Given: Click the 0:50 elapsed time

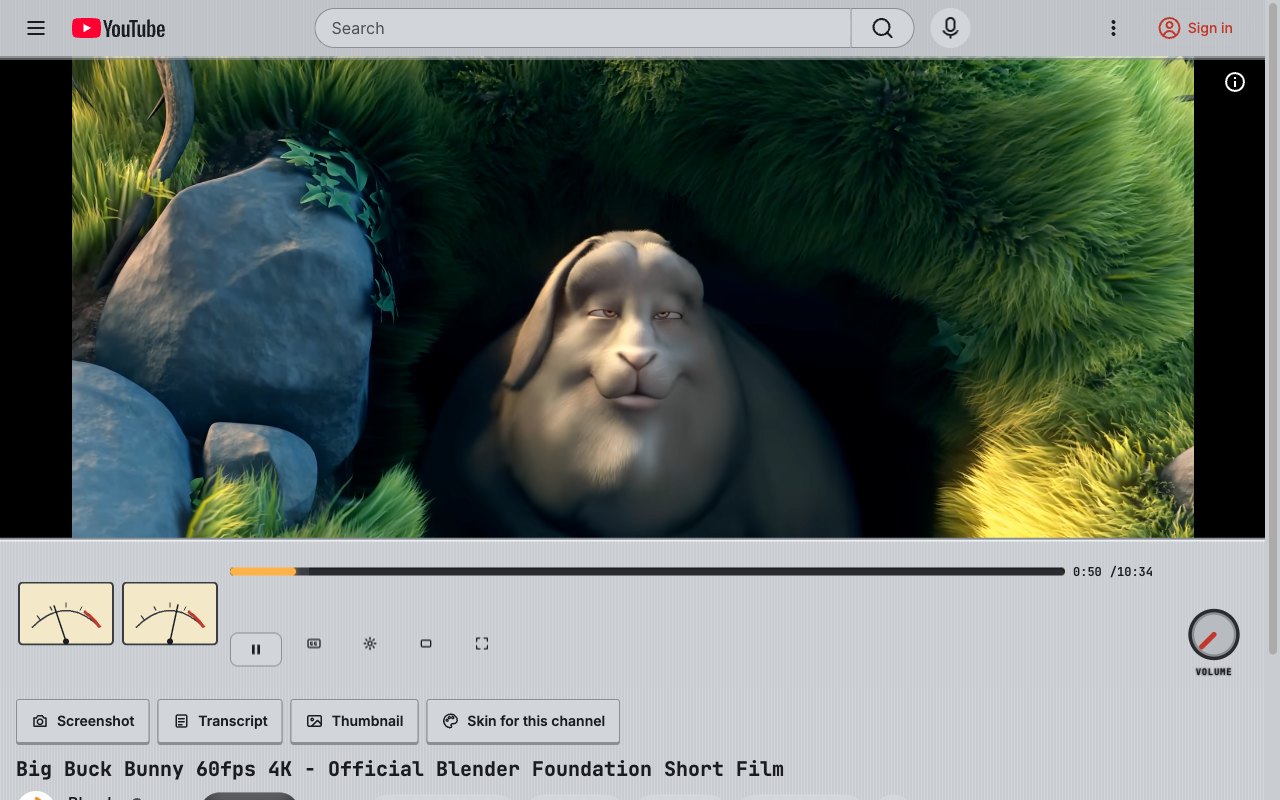Looking at the screenshot, I should (1087, 572).
